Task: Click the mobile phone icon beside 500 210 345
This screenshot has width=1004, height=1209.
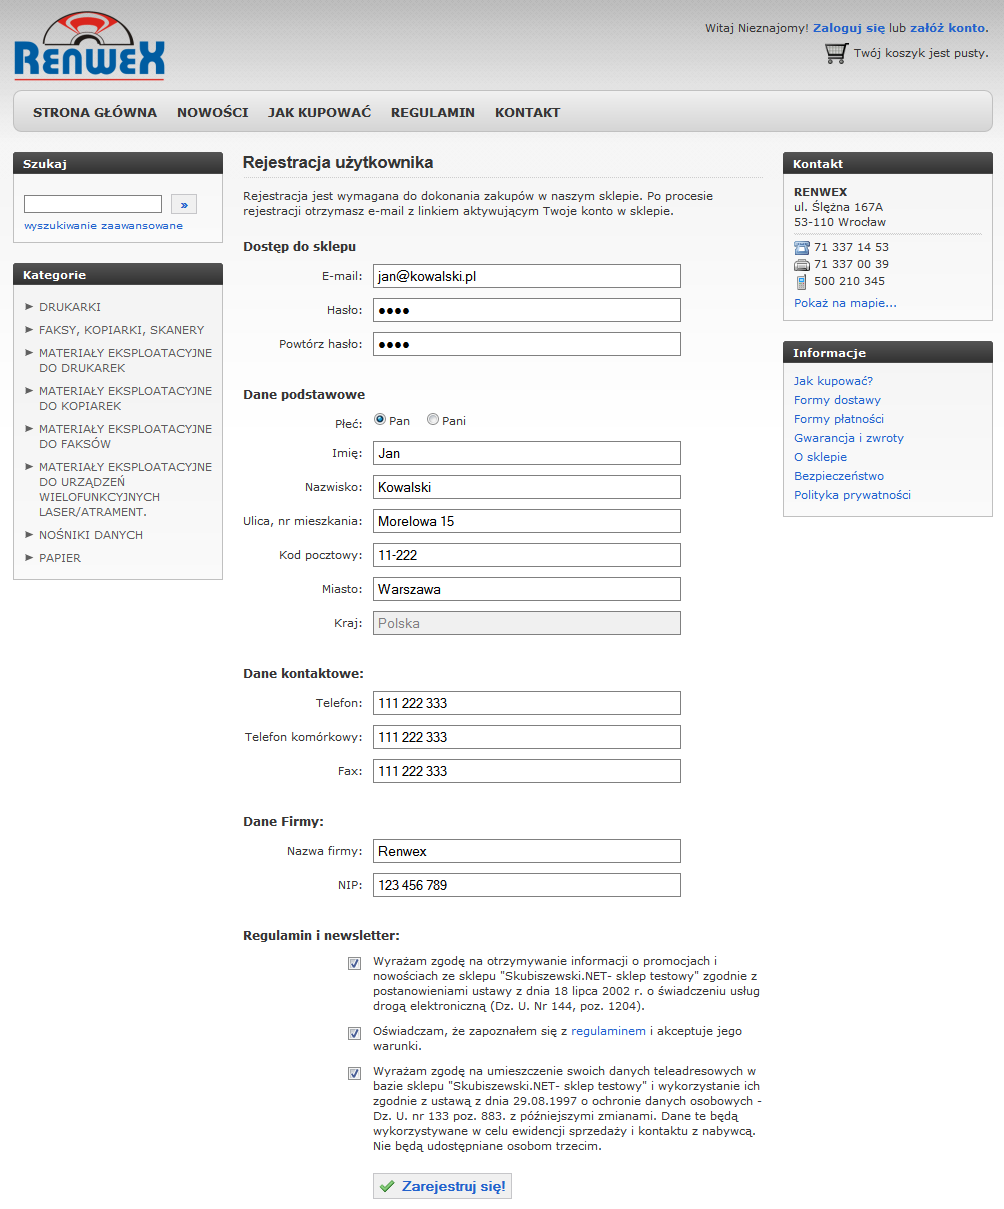Action: (x=802, y=282)
